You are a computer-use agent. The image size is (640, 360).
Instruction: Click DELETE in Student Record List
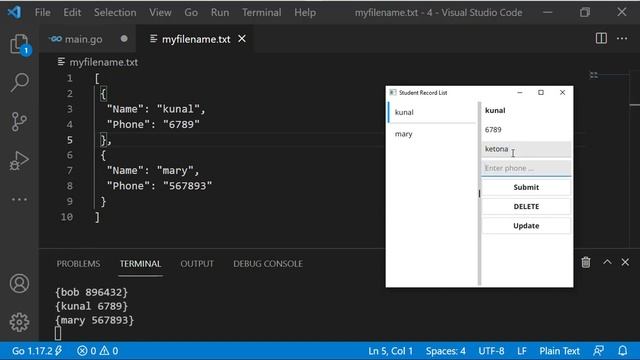point(526,207)
